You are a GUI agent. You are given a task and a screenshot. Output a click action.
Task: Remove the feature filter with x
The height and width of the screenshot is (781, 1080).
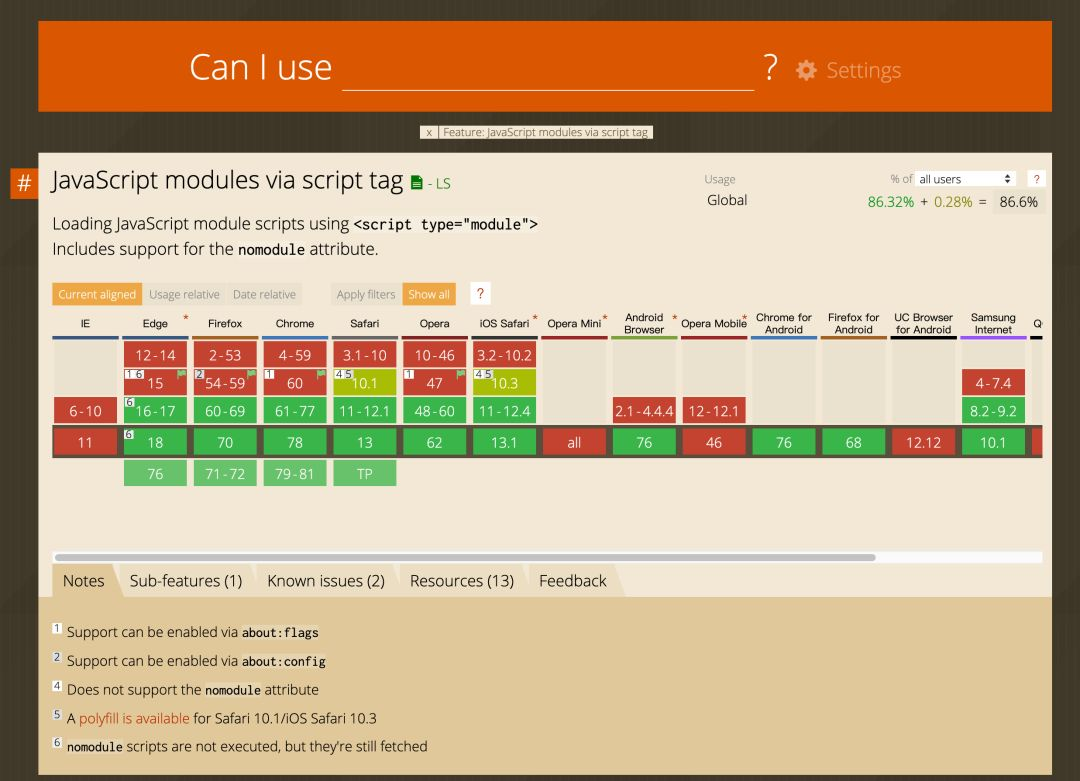[428, 132]
